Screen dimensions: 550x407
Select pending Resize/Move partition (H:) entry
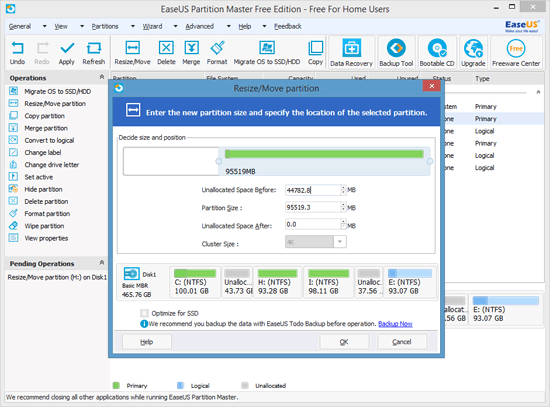click(57, 277)
